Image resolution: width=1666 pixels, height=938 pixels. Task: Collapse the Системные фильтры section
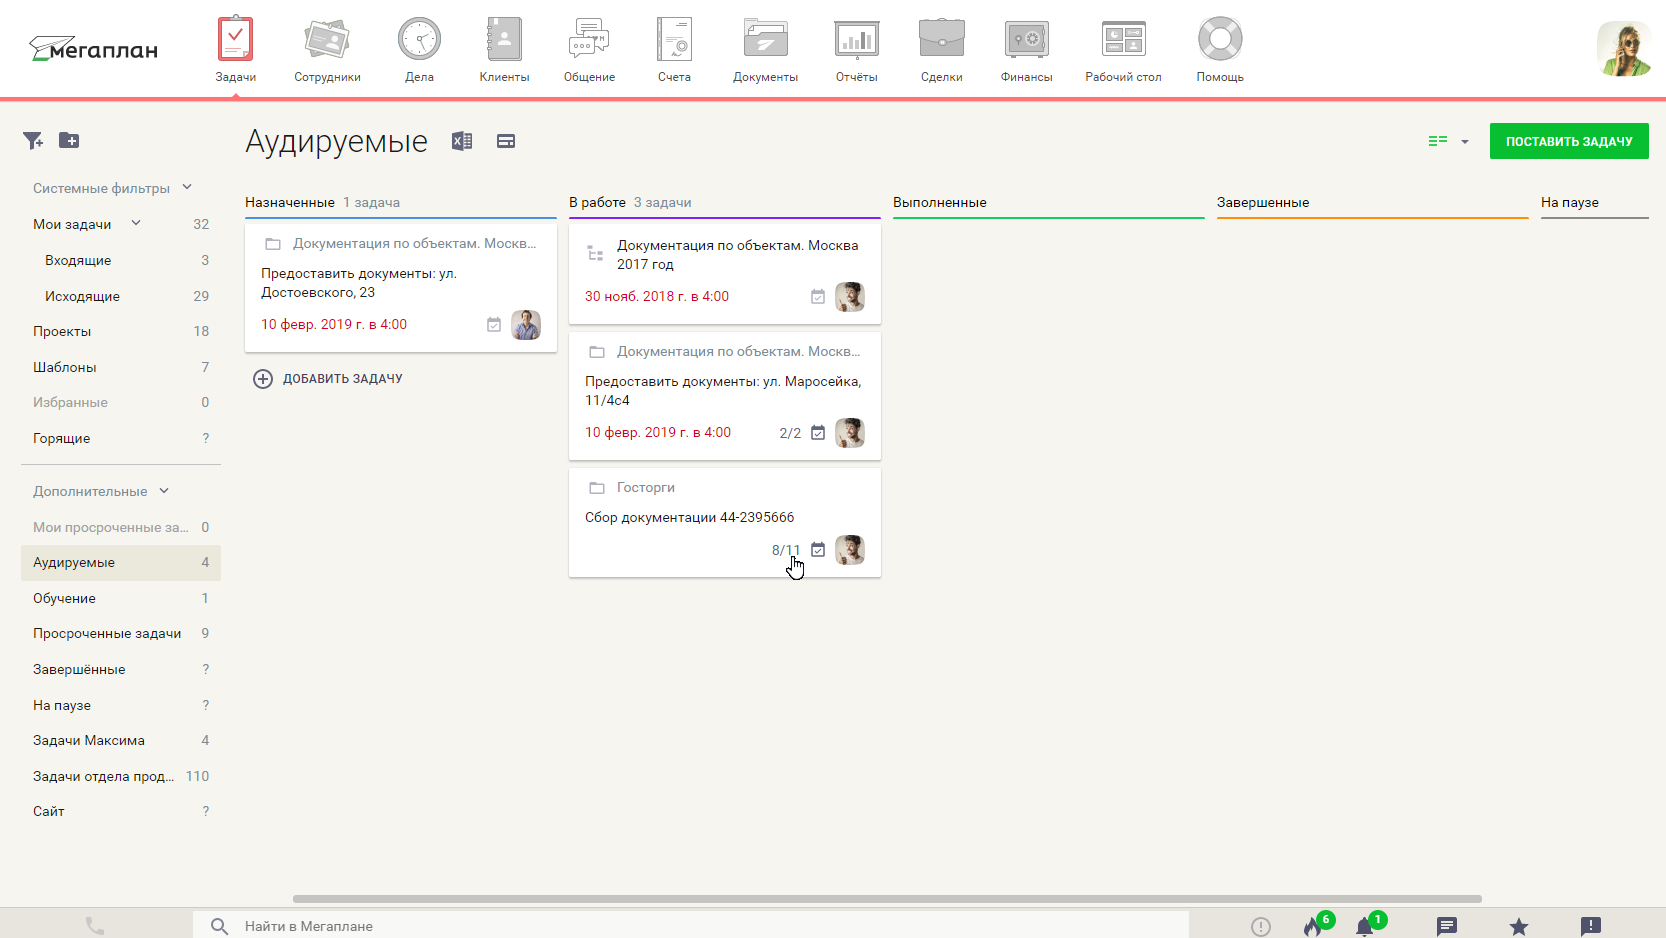[x=187, y=187]
